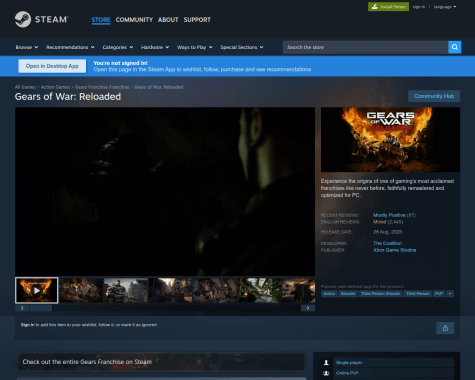This screenshot has width=475, height=380.
Task: Select the fourth screenshot thumbnail
Action: 170,290
